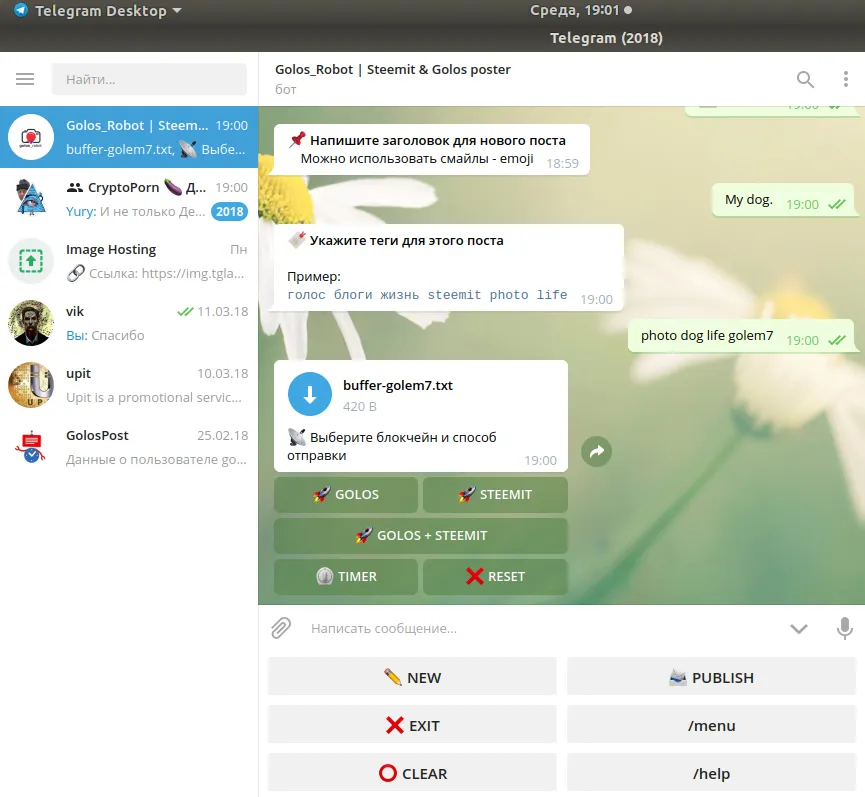This screenshot has width=865, height=797.
Task: Hide the bot keyboard with chevron arrow
Action: pyautogui.click(x=798, y=629)
